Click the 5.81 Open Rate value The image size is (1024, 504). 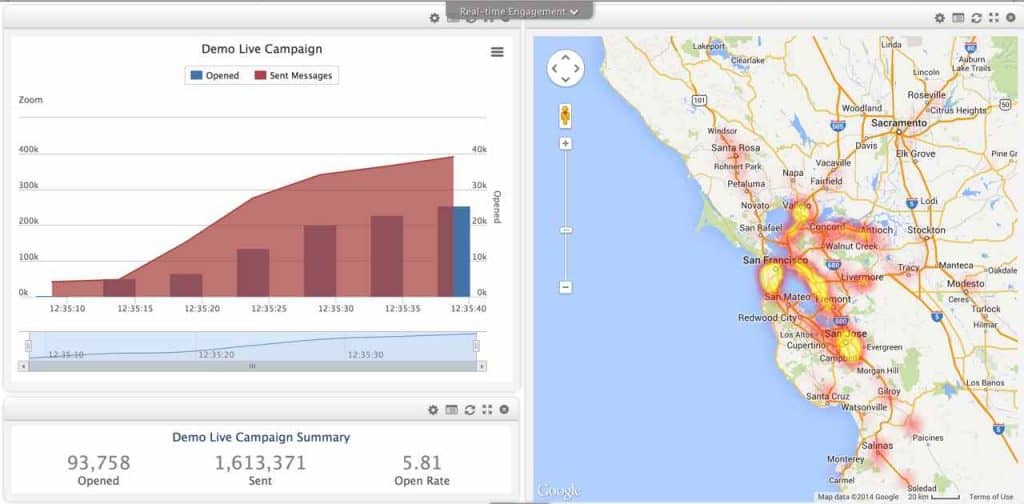click(422, 463)
